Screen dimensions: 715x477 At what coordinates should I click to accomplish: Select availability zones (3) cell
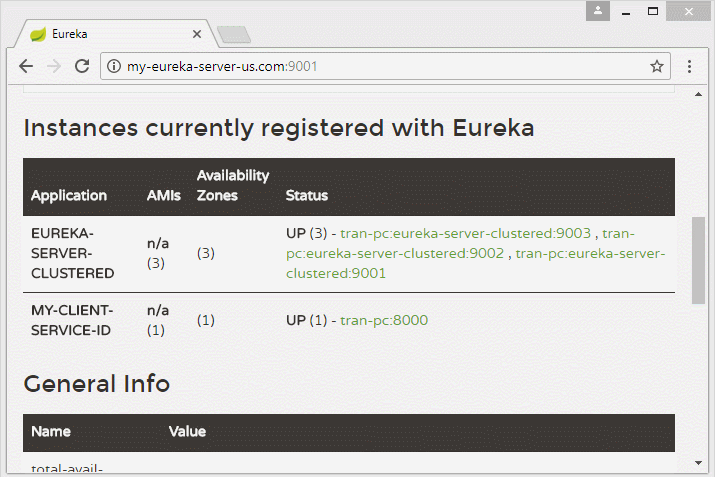click(206, 254)
